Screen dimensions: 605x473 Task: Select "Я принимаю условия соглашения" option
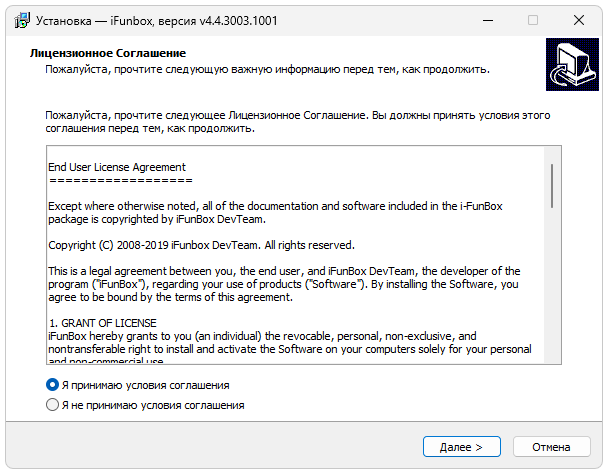(x=53, y=385)
